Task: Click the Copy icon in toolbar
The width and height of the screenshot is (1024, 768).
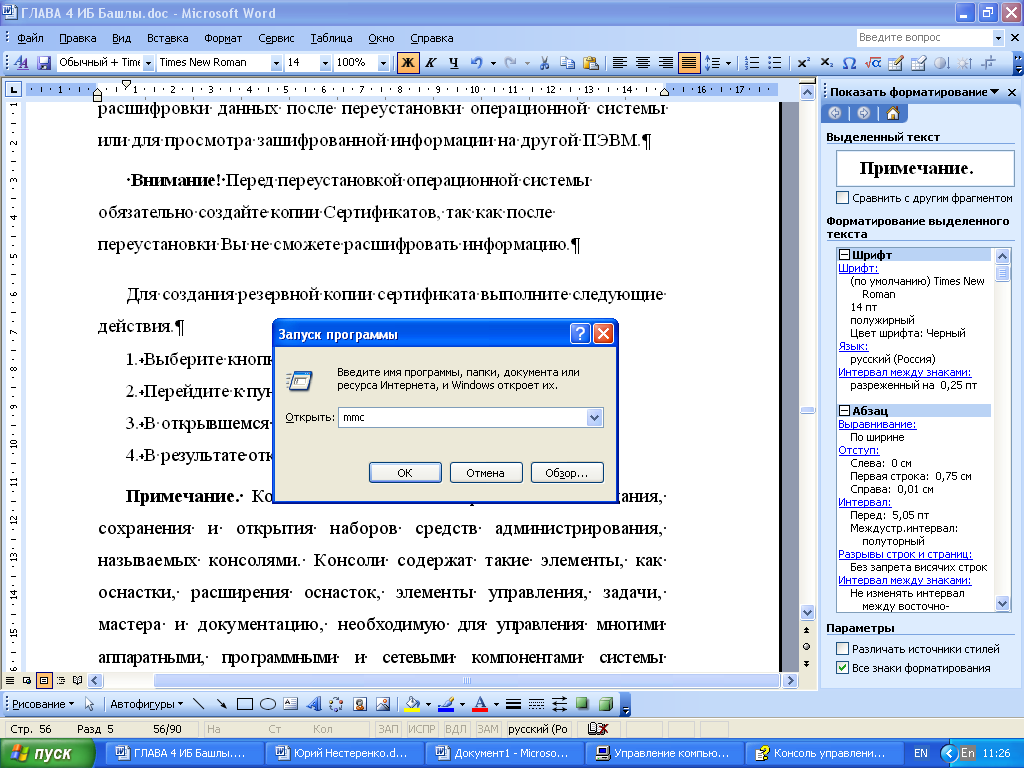Action: pos(568,63)
